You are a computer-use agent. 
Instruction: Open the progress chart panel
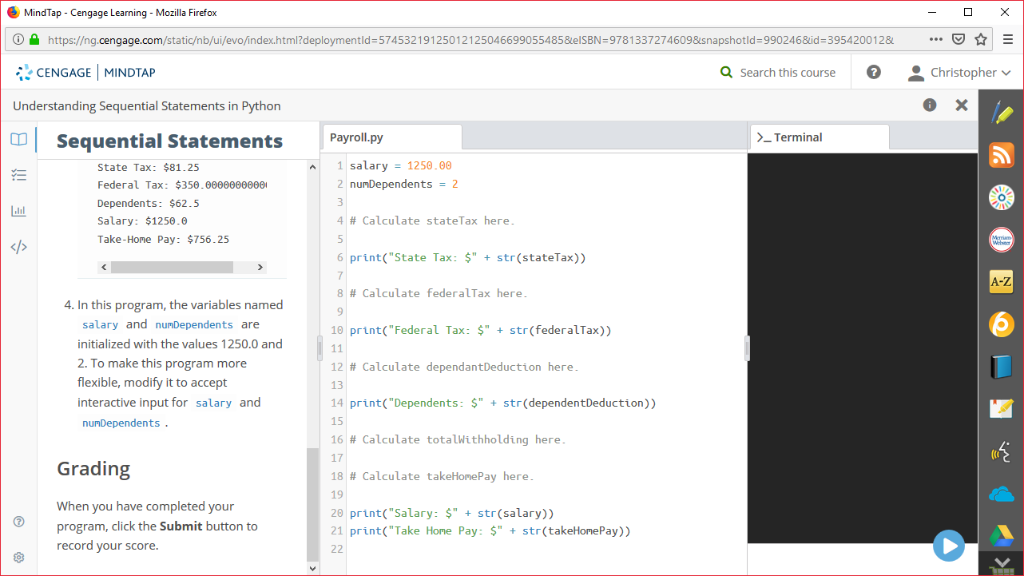tap(18, 210)
